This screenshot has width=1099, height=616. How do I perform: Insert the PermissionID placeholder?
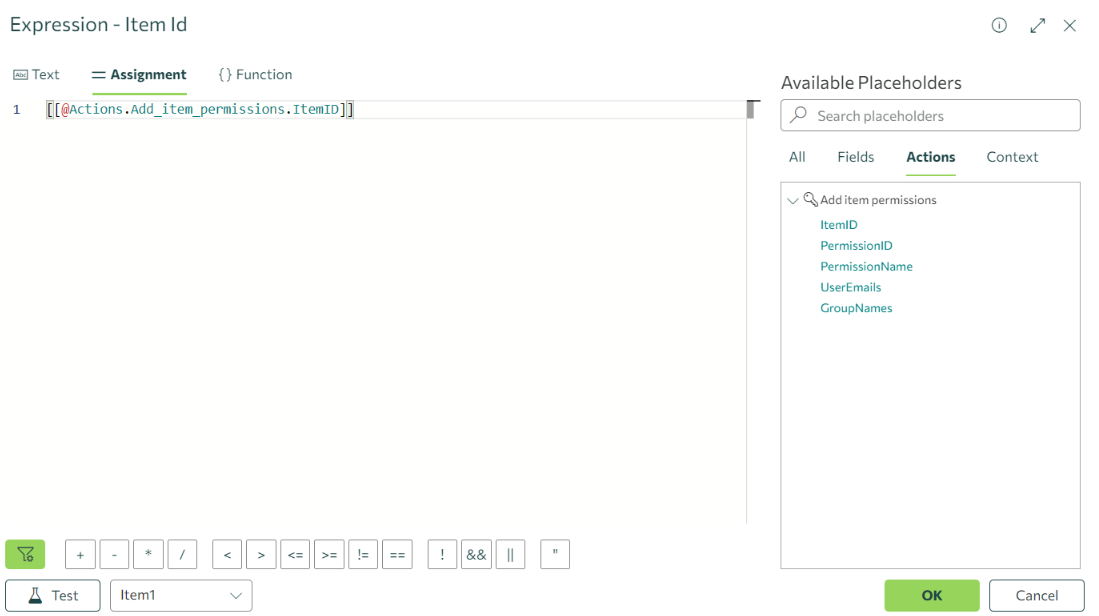click(856, 246)
